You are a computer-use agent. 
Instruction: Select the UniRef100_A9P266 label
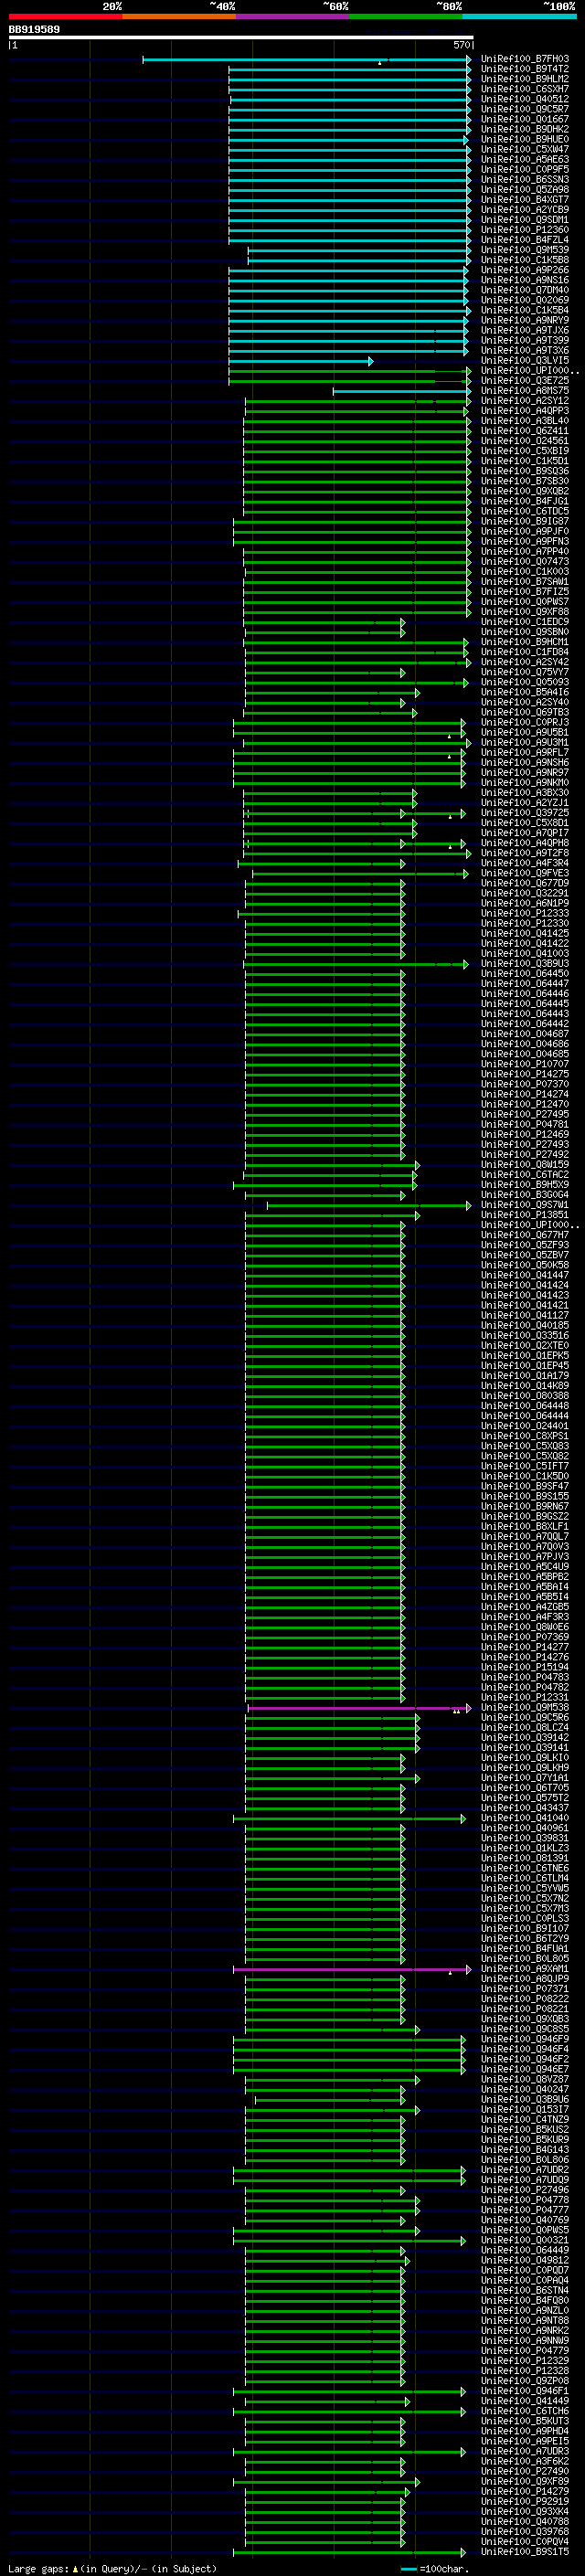point(525,270)
